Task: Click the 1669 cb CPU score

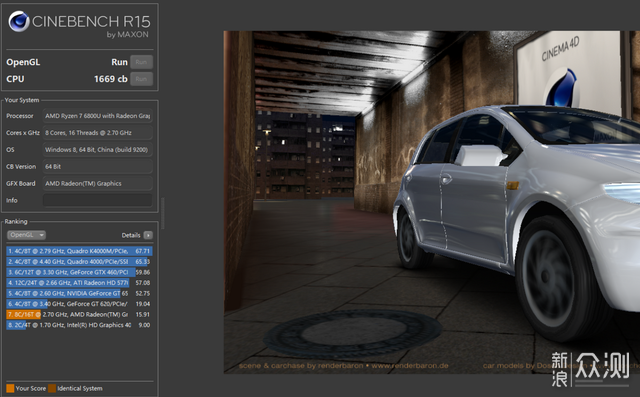Action: click(x=111, y=79)
